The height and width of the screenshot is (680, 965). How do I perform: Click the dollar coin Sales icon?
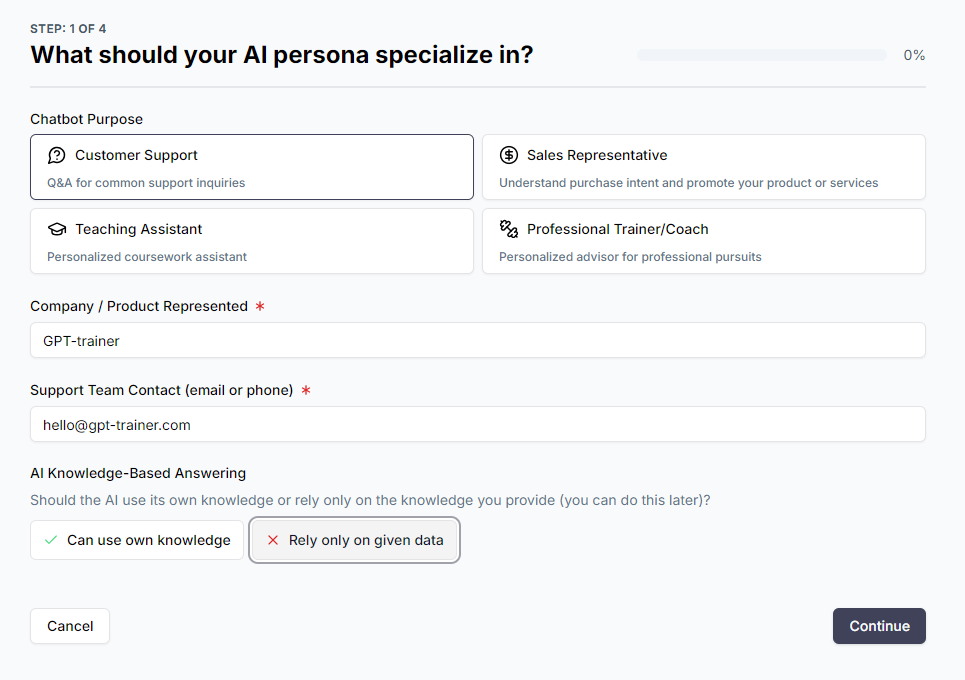click(x=508, y=155)
